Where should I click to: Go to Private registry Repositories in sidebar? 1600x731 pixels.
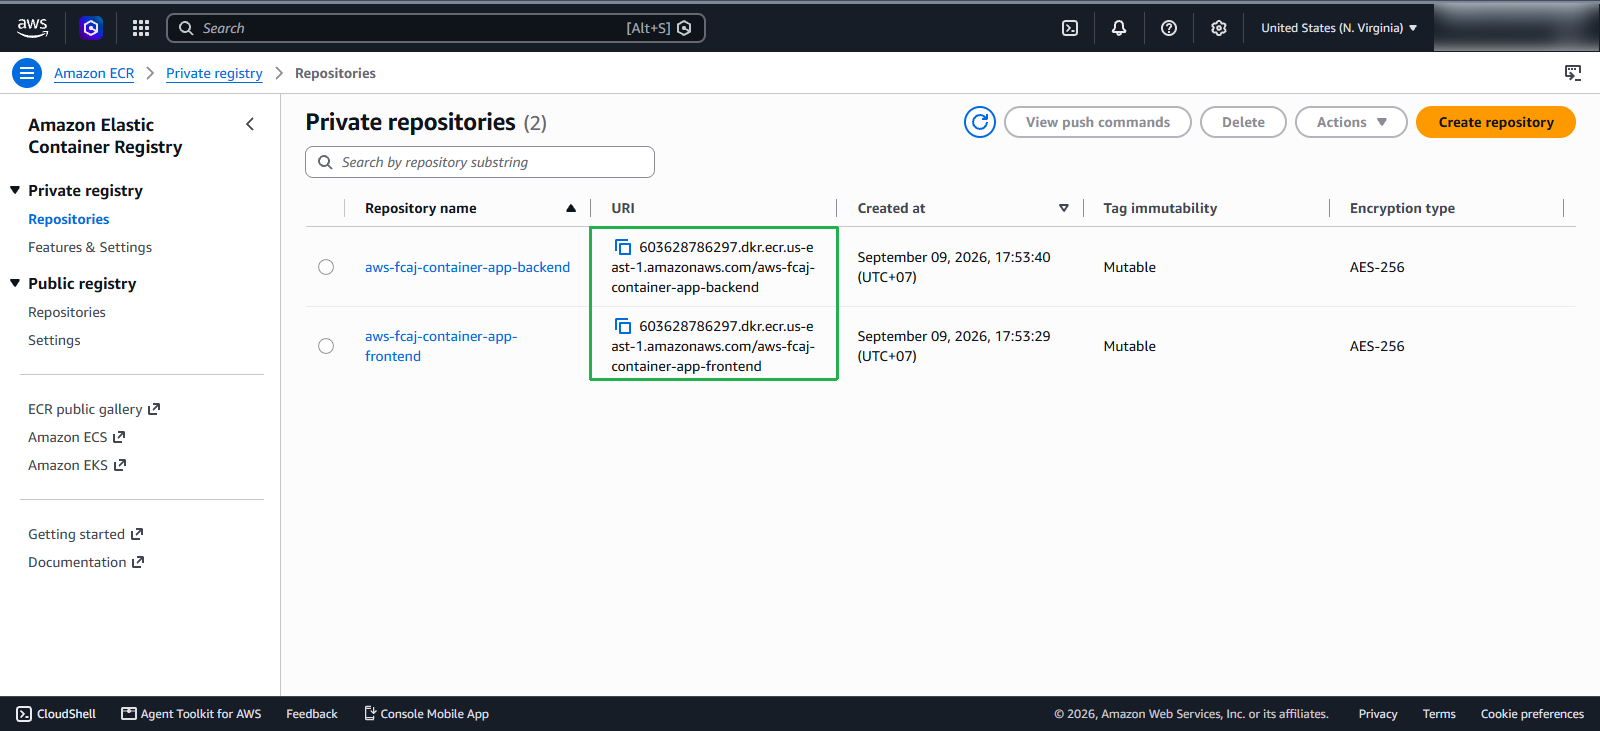[69, 219]
